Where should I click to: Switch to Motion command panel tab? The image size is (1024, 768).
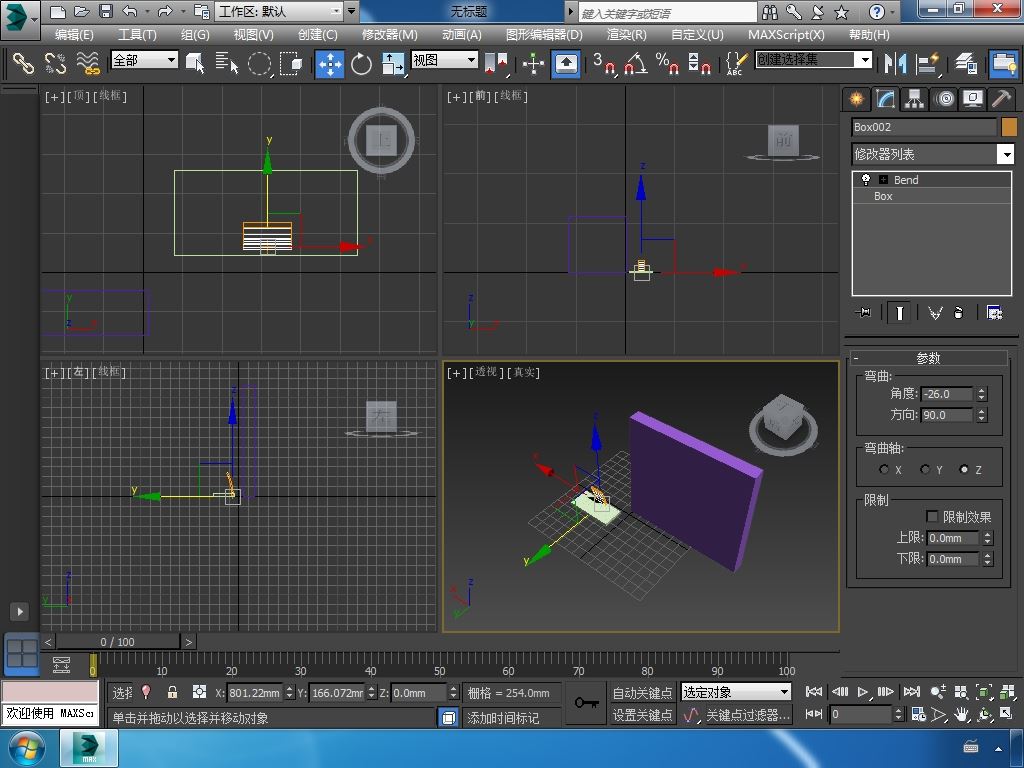[x=944, y=99]
